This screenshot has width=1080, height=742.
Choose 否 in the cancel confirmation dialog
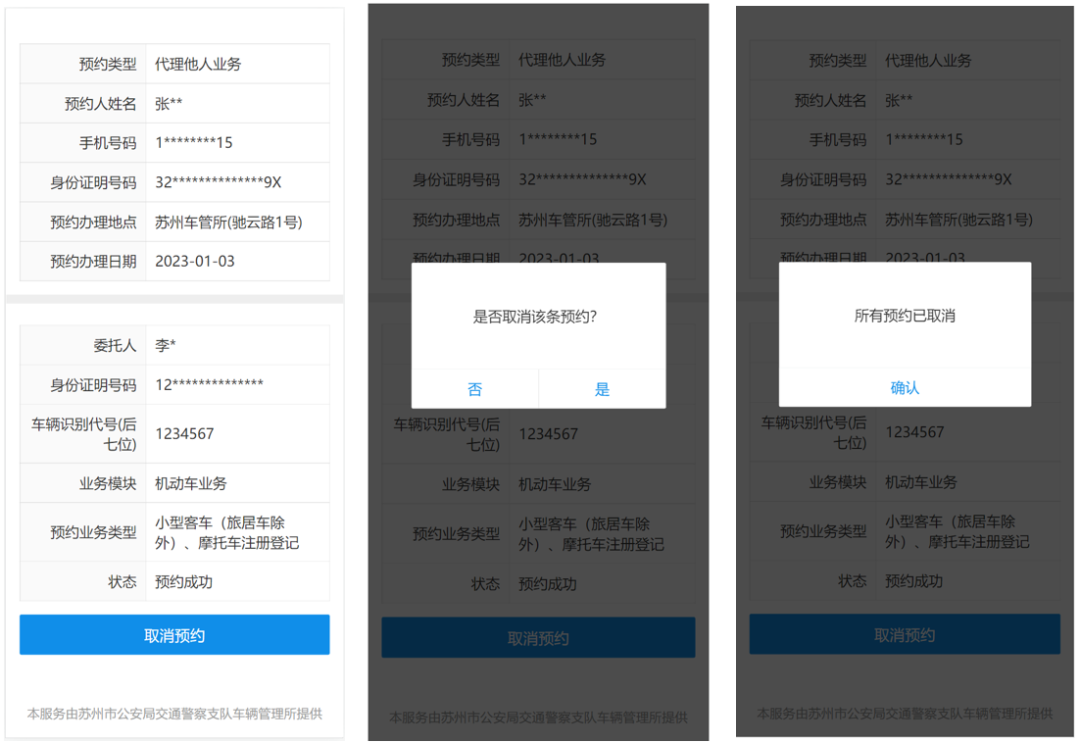click(x=475, y=389)
